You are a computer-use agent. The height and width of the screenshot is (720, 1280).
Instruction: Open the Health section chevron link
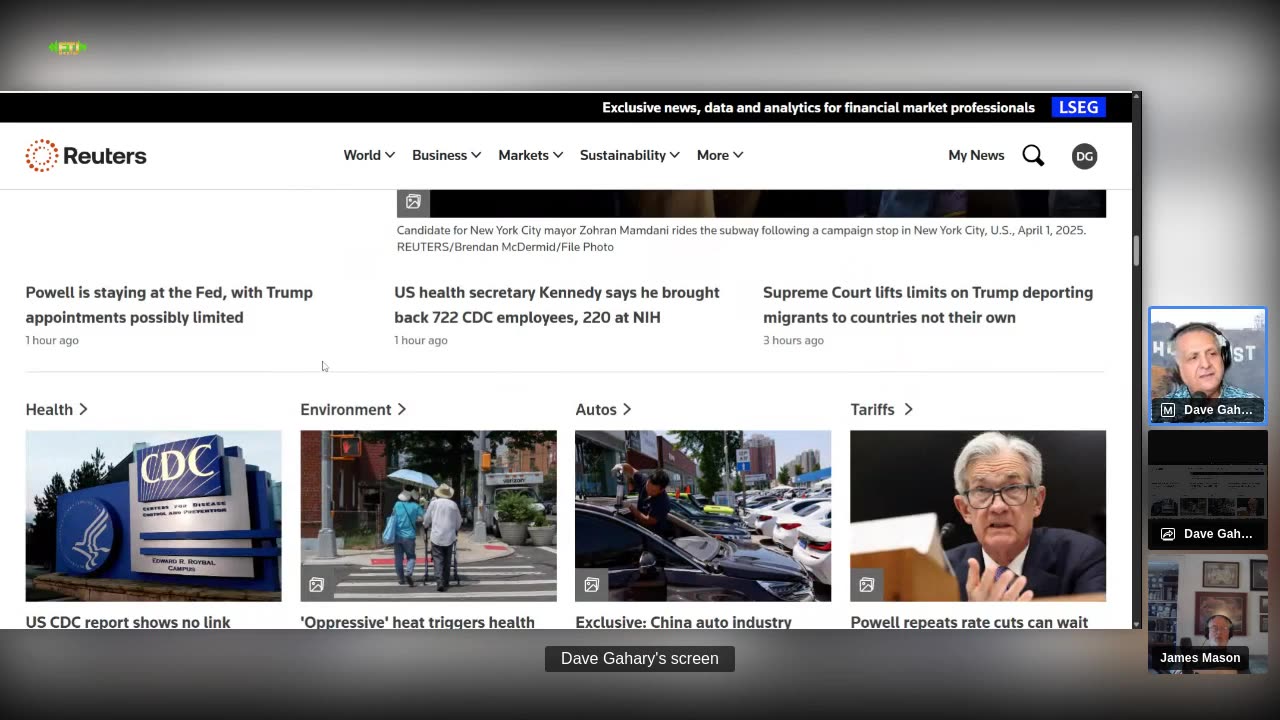coord(57,409)
